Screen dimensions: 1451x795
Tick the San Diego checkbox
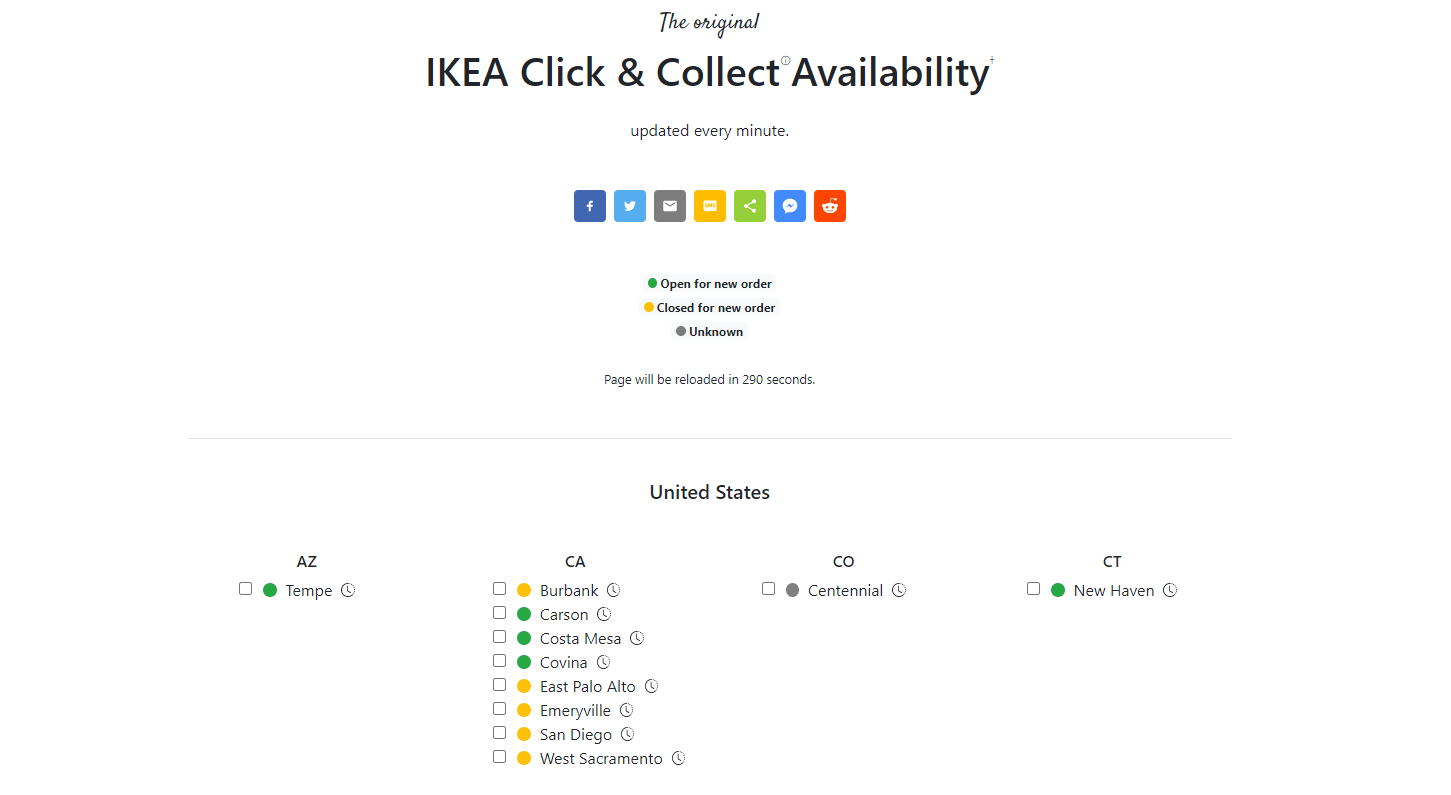click(499, 733)
